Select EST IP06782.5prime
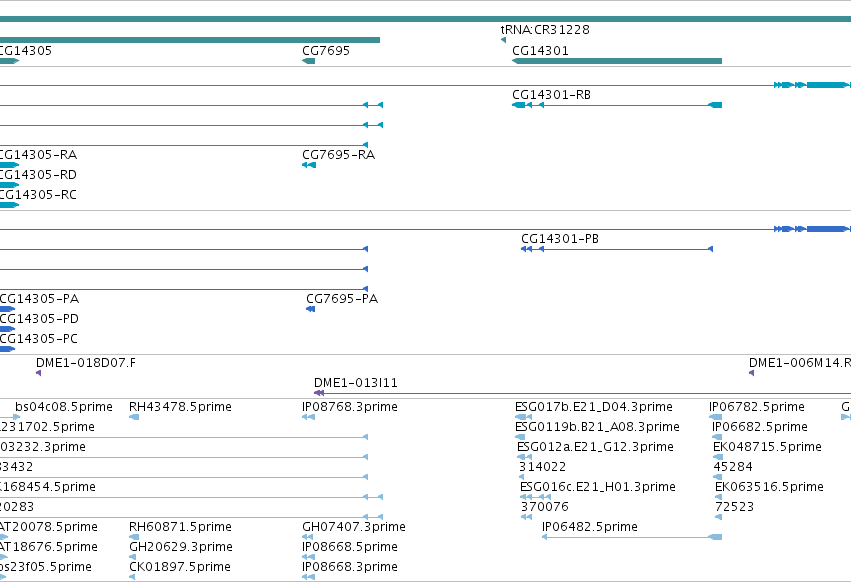Image resolution: width=851 pixels, height=582 pixels. [757, 407]
